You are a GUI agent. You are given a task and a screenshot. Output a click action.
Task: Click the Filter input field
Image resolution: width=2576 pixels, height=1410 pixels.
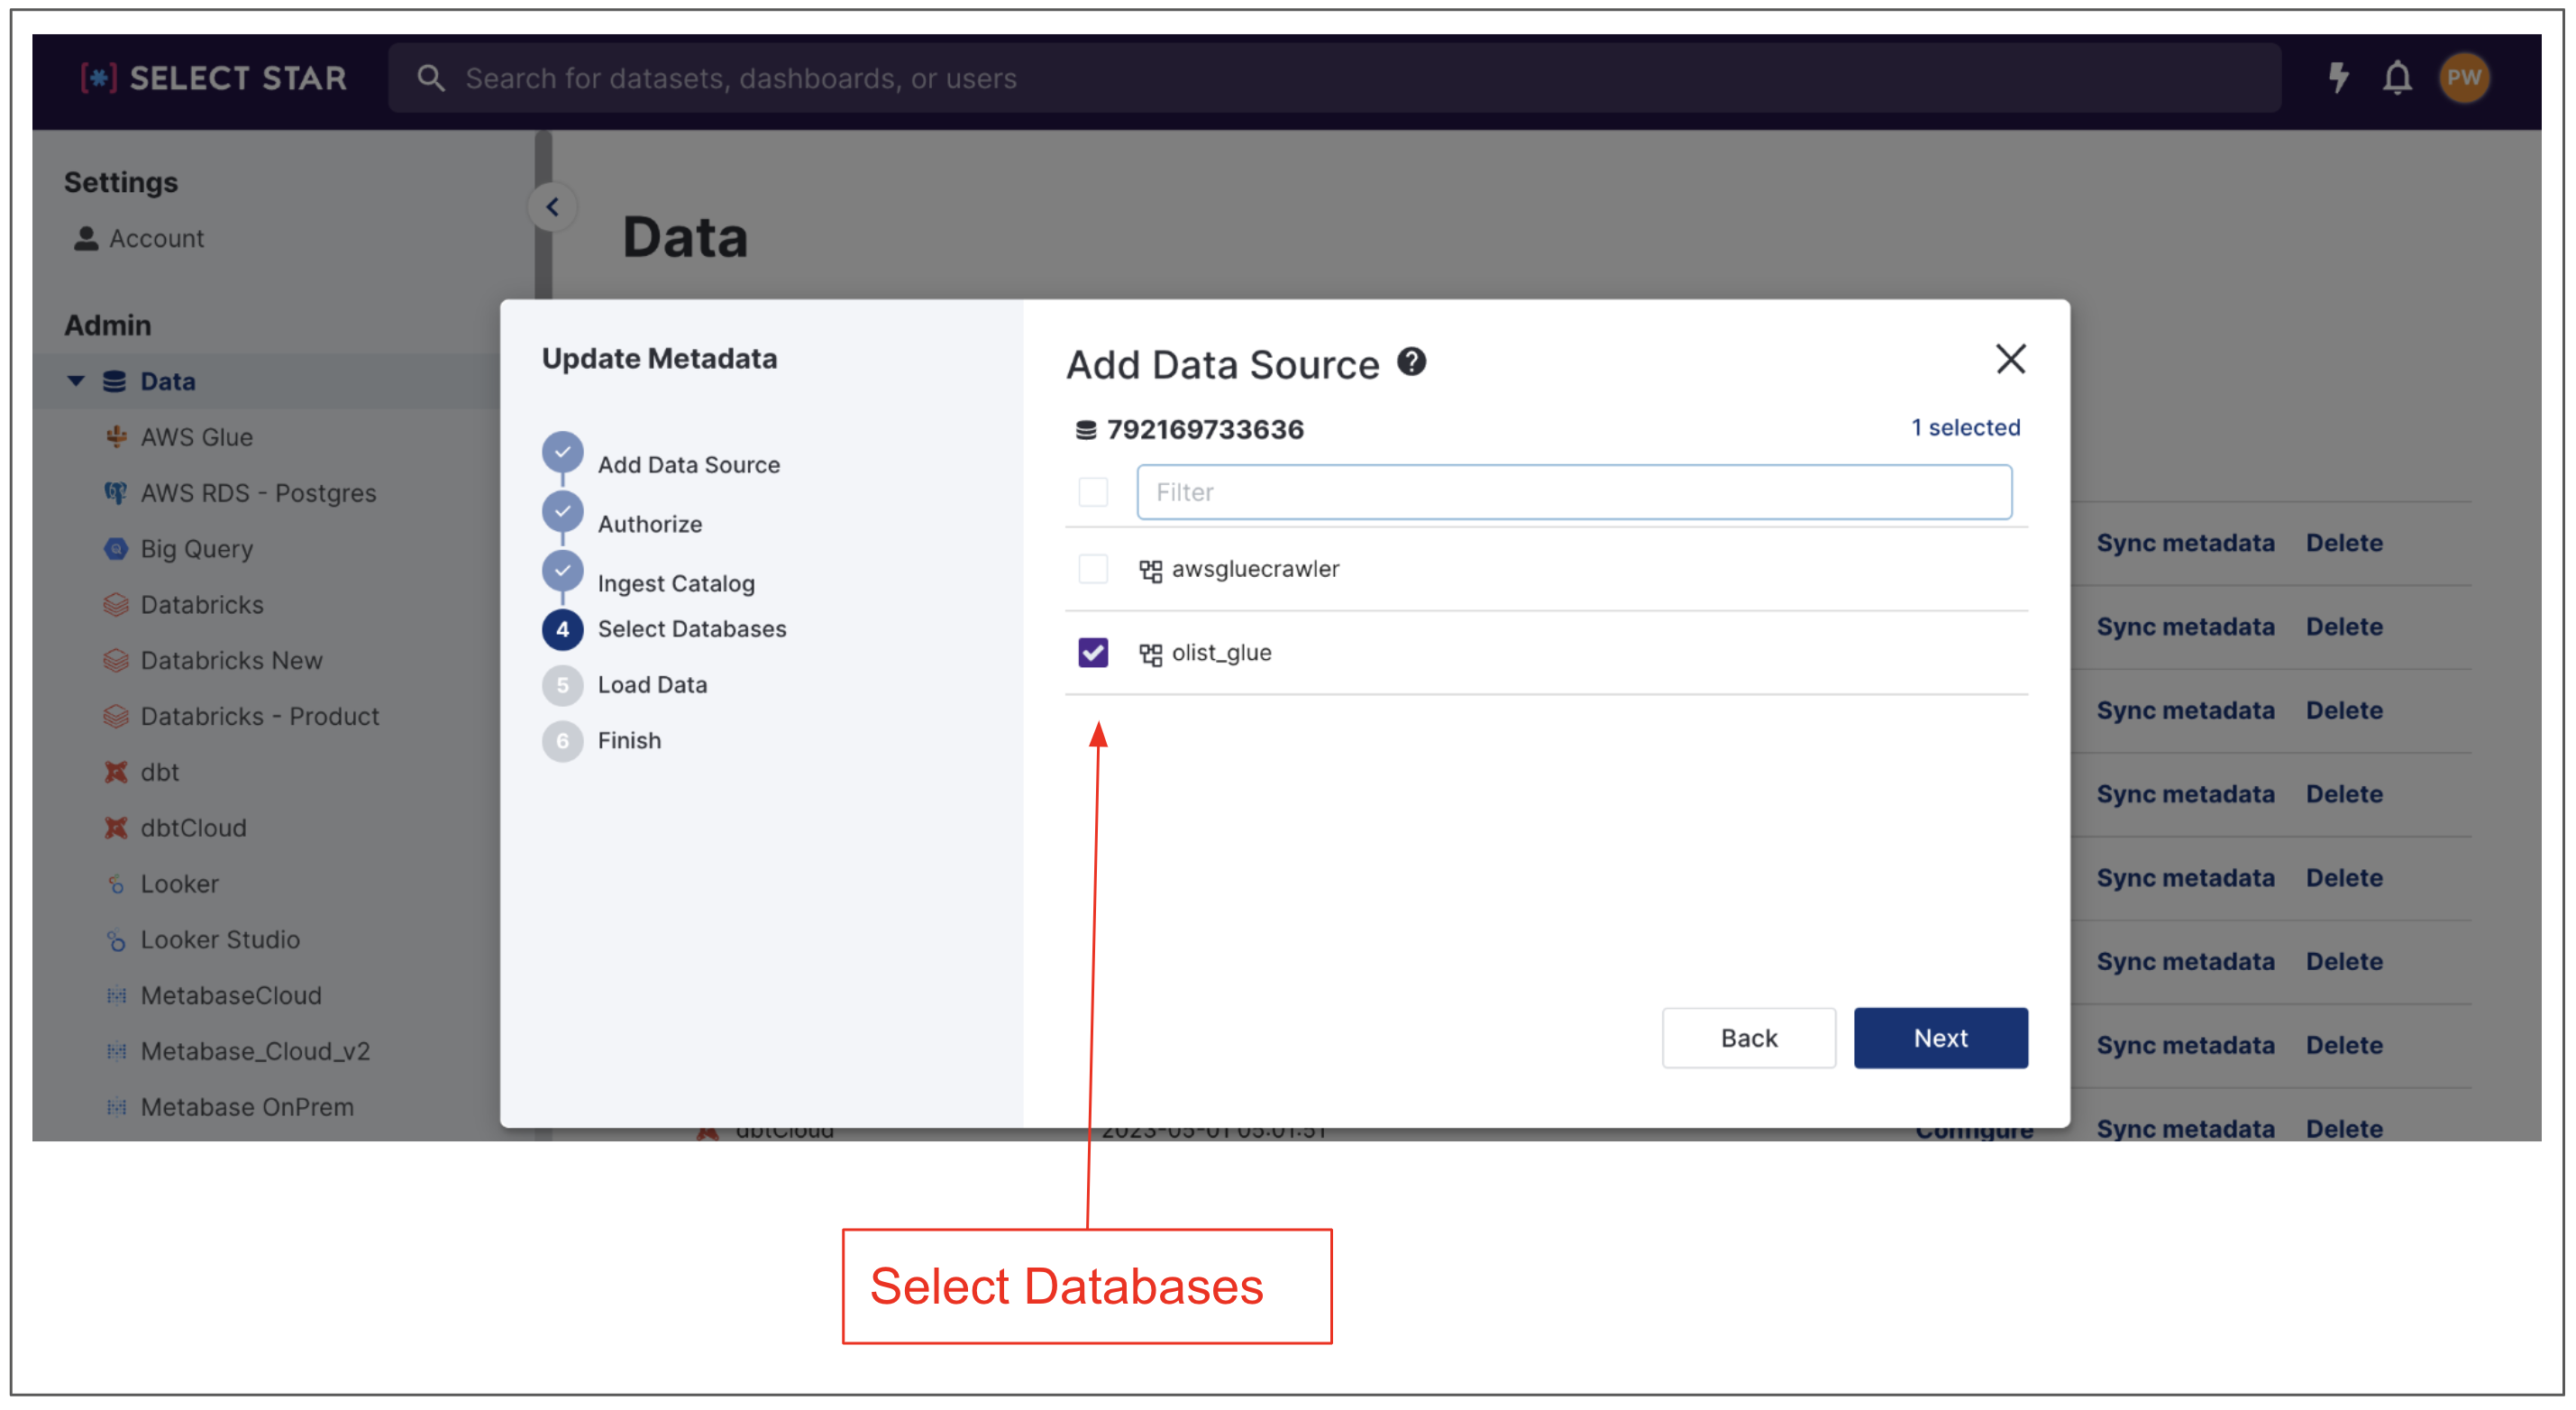point(1573,492)
